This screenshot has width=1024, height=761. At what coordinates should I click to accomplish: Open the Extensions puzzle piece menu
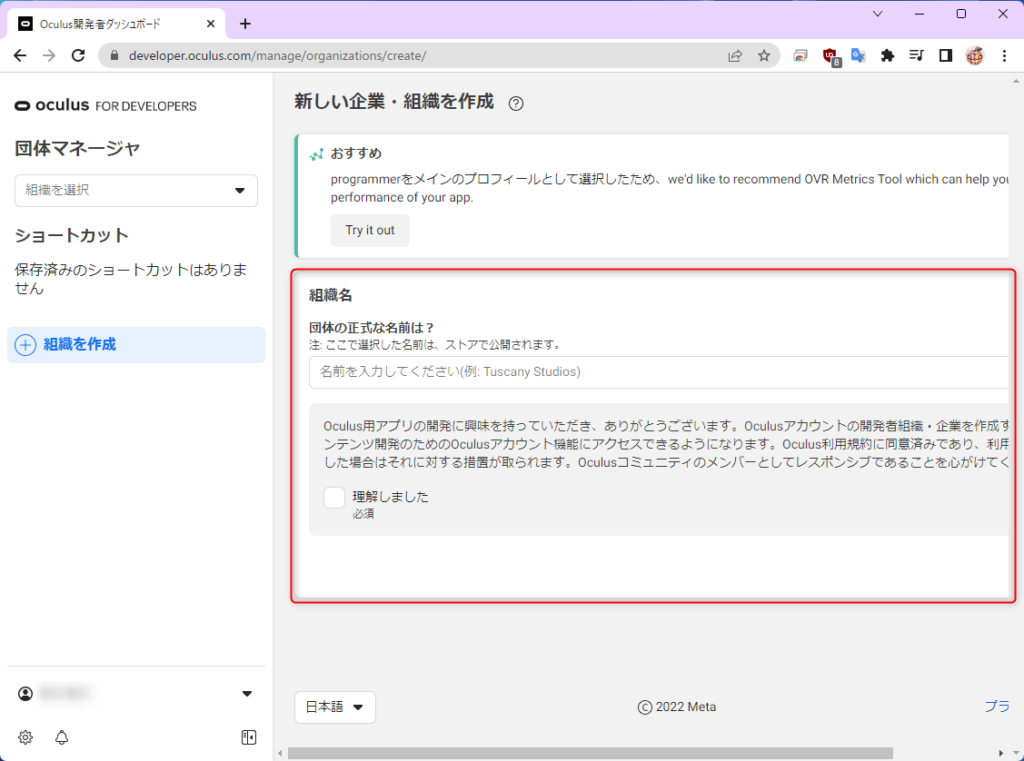[x=887, y=56]
